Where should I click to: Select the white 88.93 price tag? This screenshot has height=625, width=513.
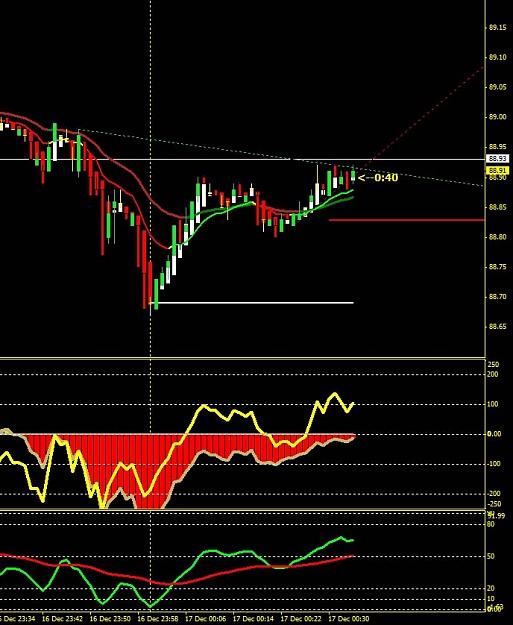(497, 159)
